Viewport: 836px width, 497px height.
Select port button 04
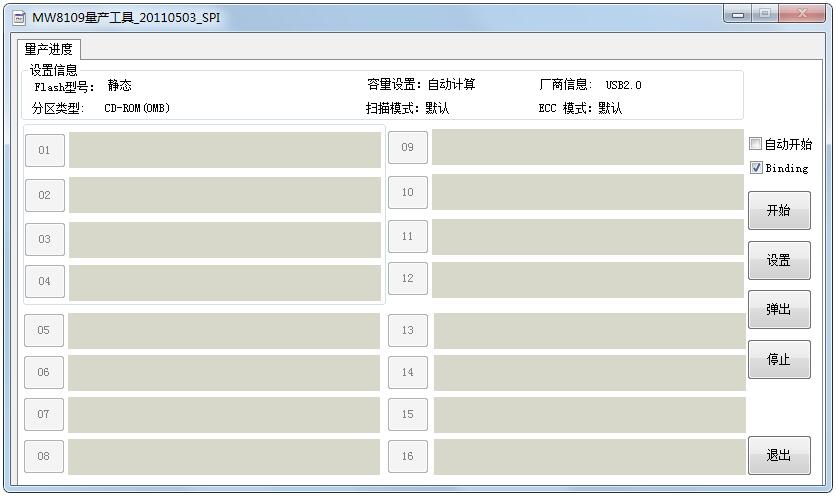pyautogui.click(x=45, y=281)
